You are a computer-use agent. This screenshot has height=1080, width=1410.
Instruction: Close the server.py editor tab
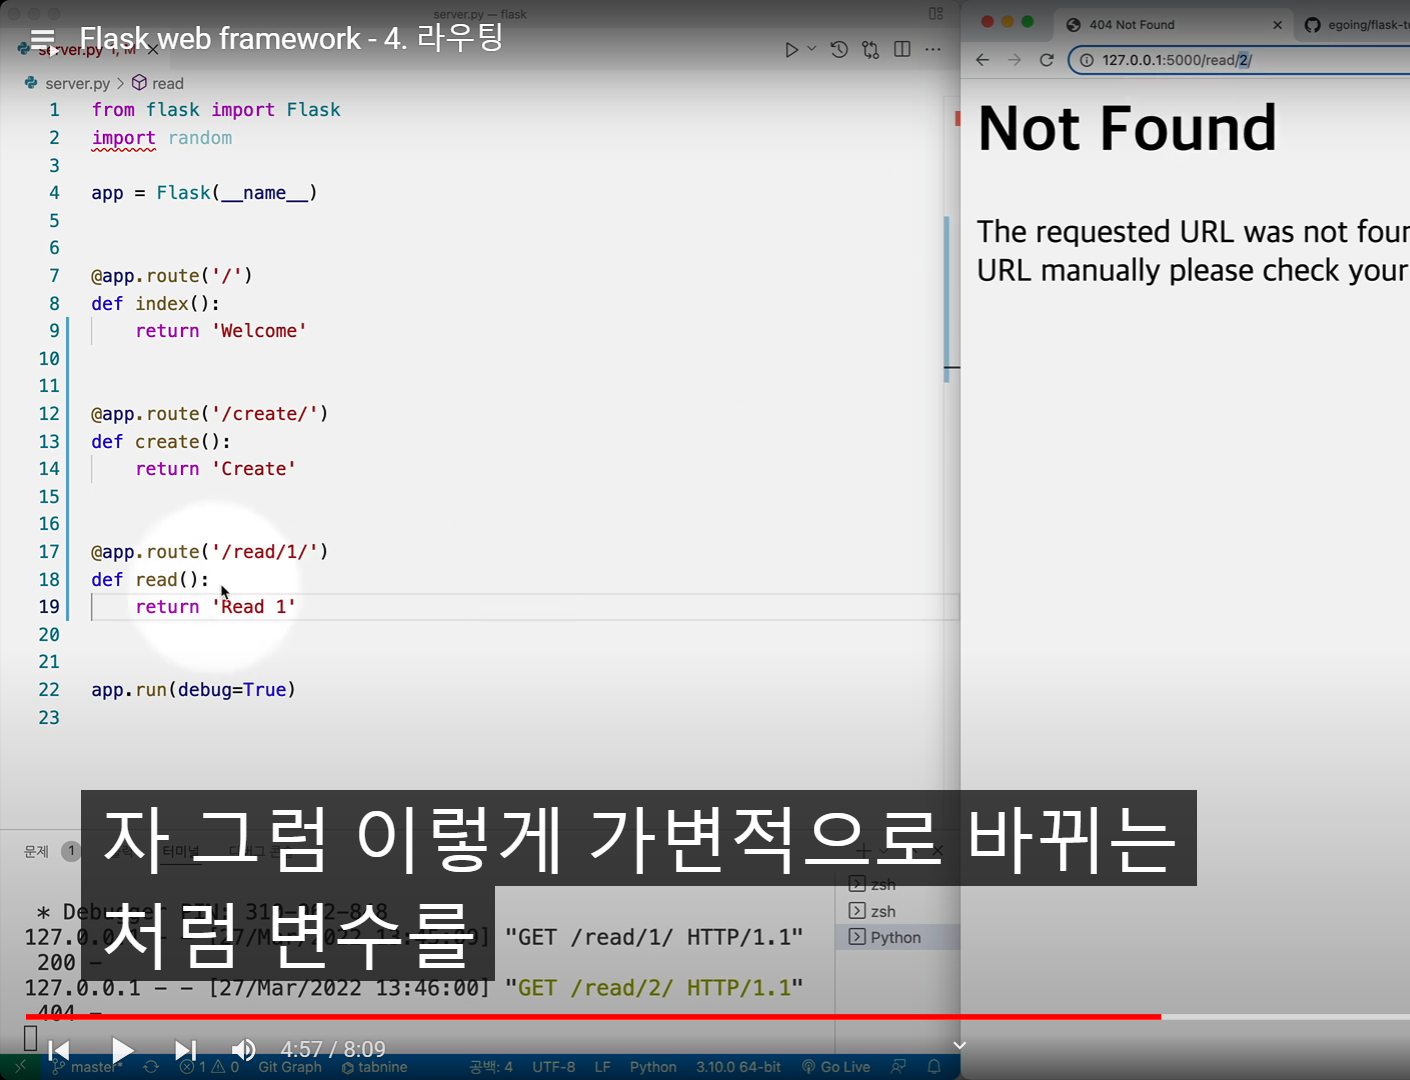click(152, 50)
